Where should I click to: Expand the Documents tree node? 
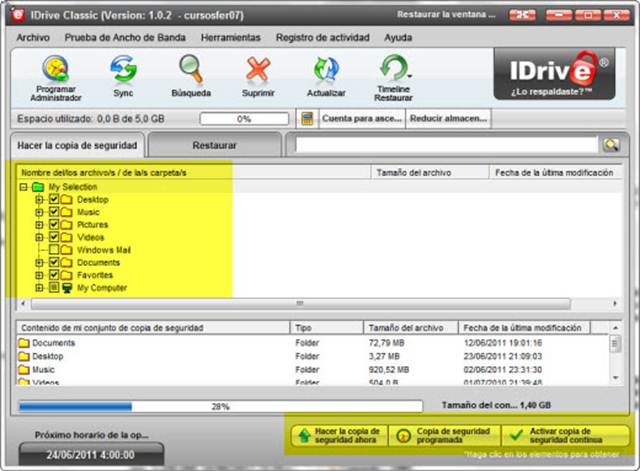point(39,262)
